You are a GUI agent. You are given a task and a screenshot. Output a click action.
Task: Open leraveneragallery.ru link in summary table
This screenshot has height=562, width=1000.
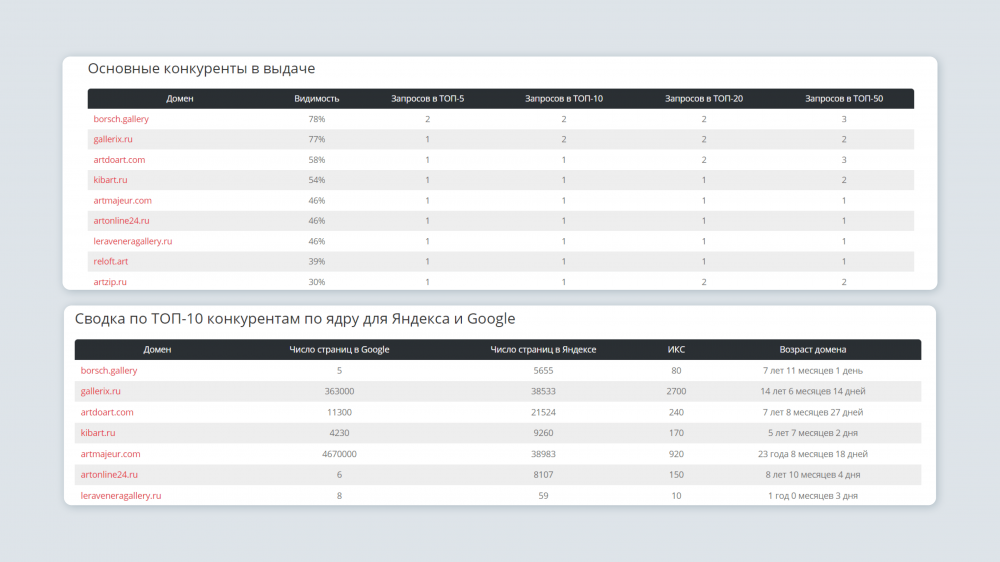[x=121, y=496]
